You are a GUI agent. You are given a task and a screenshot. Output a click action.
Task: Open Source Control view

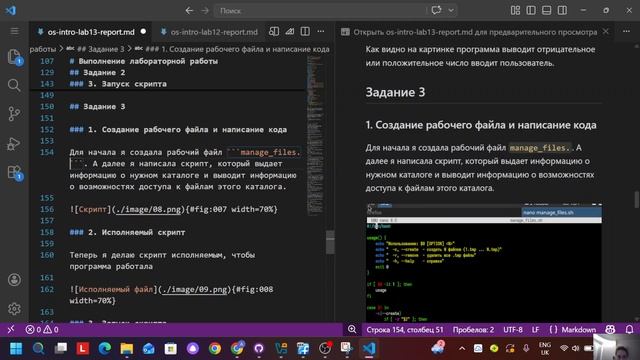(x=14, y=114)
